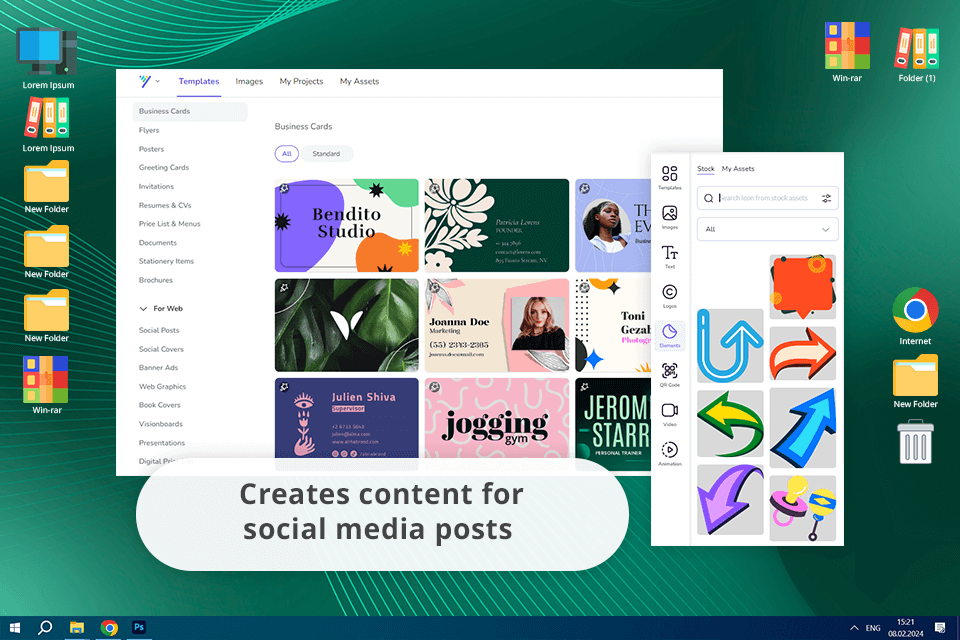Open the Images panel icon in sidebar
960x640 pixels.
[x=669, y=217]
